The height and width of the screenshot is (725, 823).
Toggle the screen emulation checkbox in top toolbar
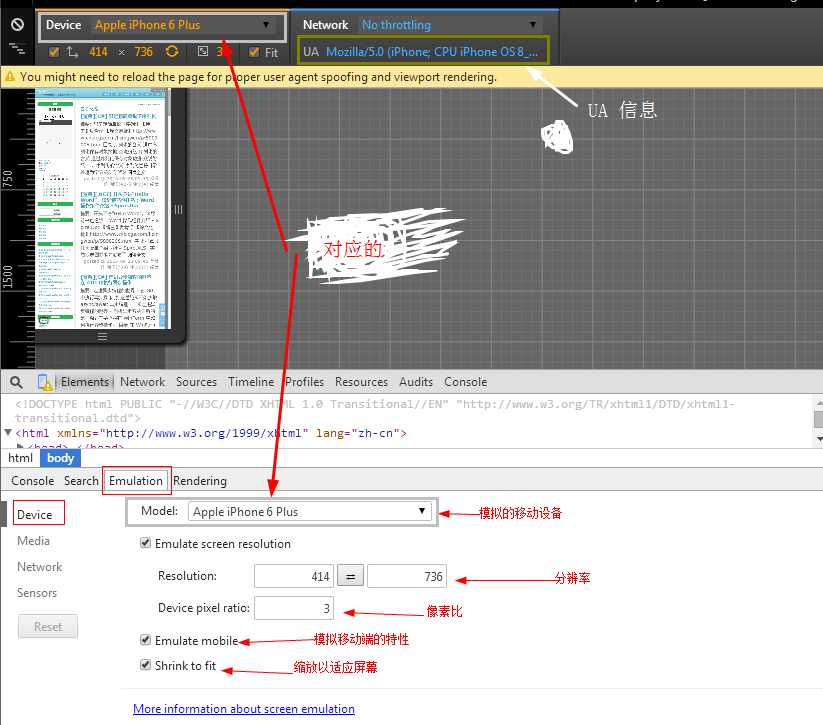(x=54, y=51)
